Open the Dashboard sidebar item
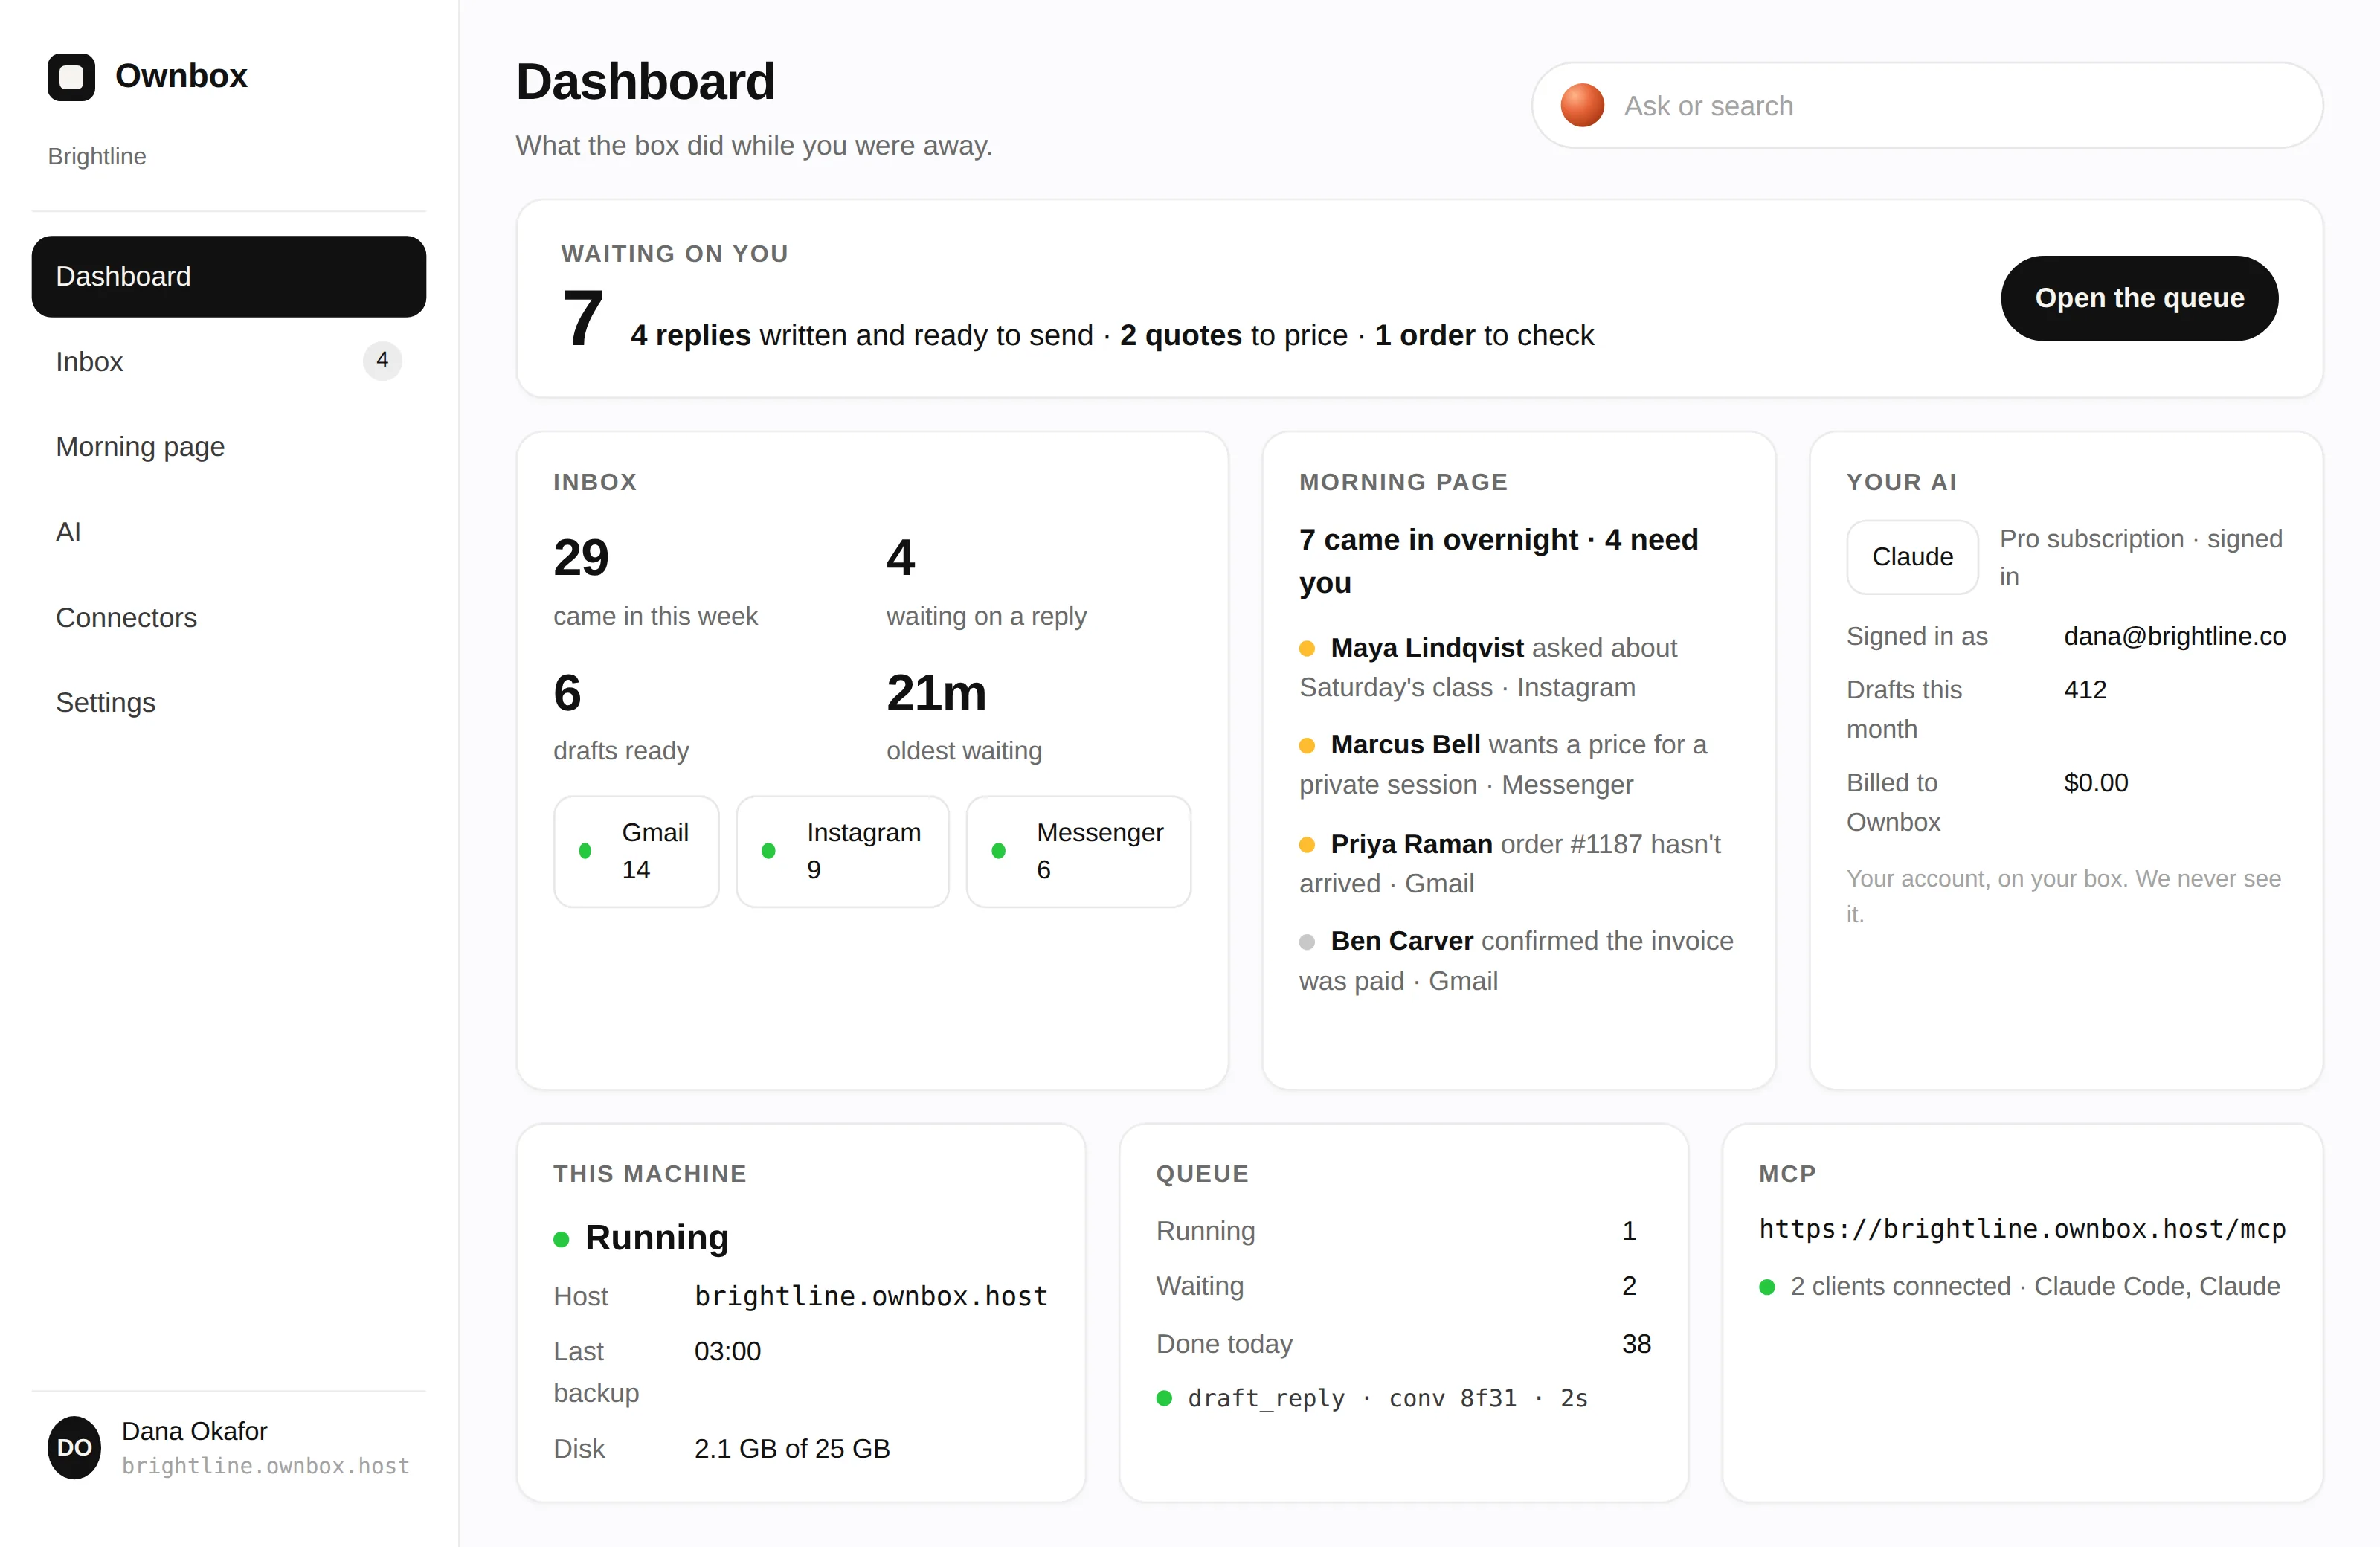This screenshot has width=2380, height=1547. 229,277
